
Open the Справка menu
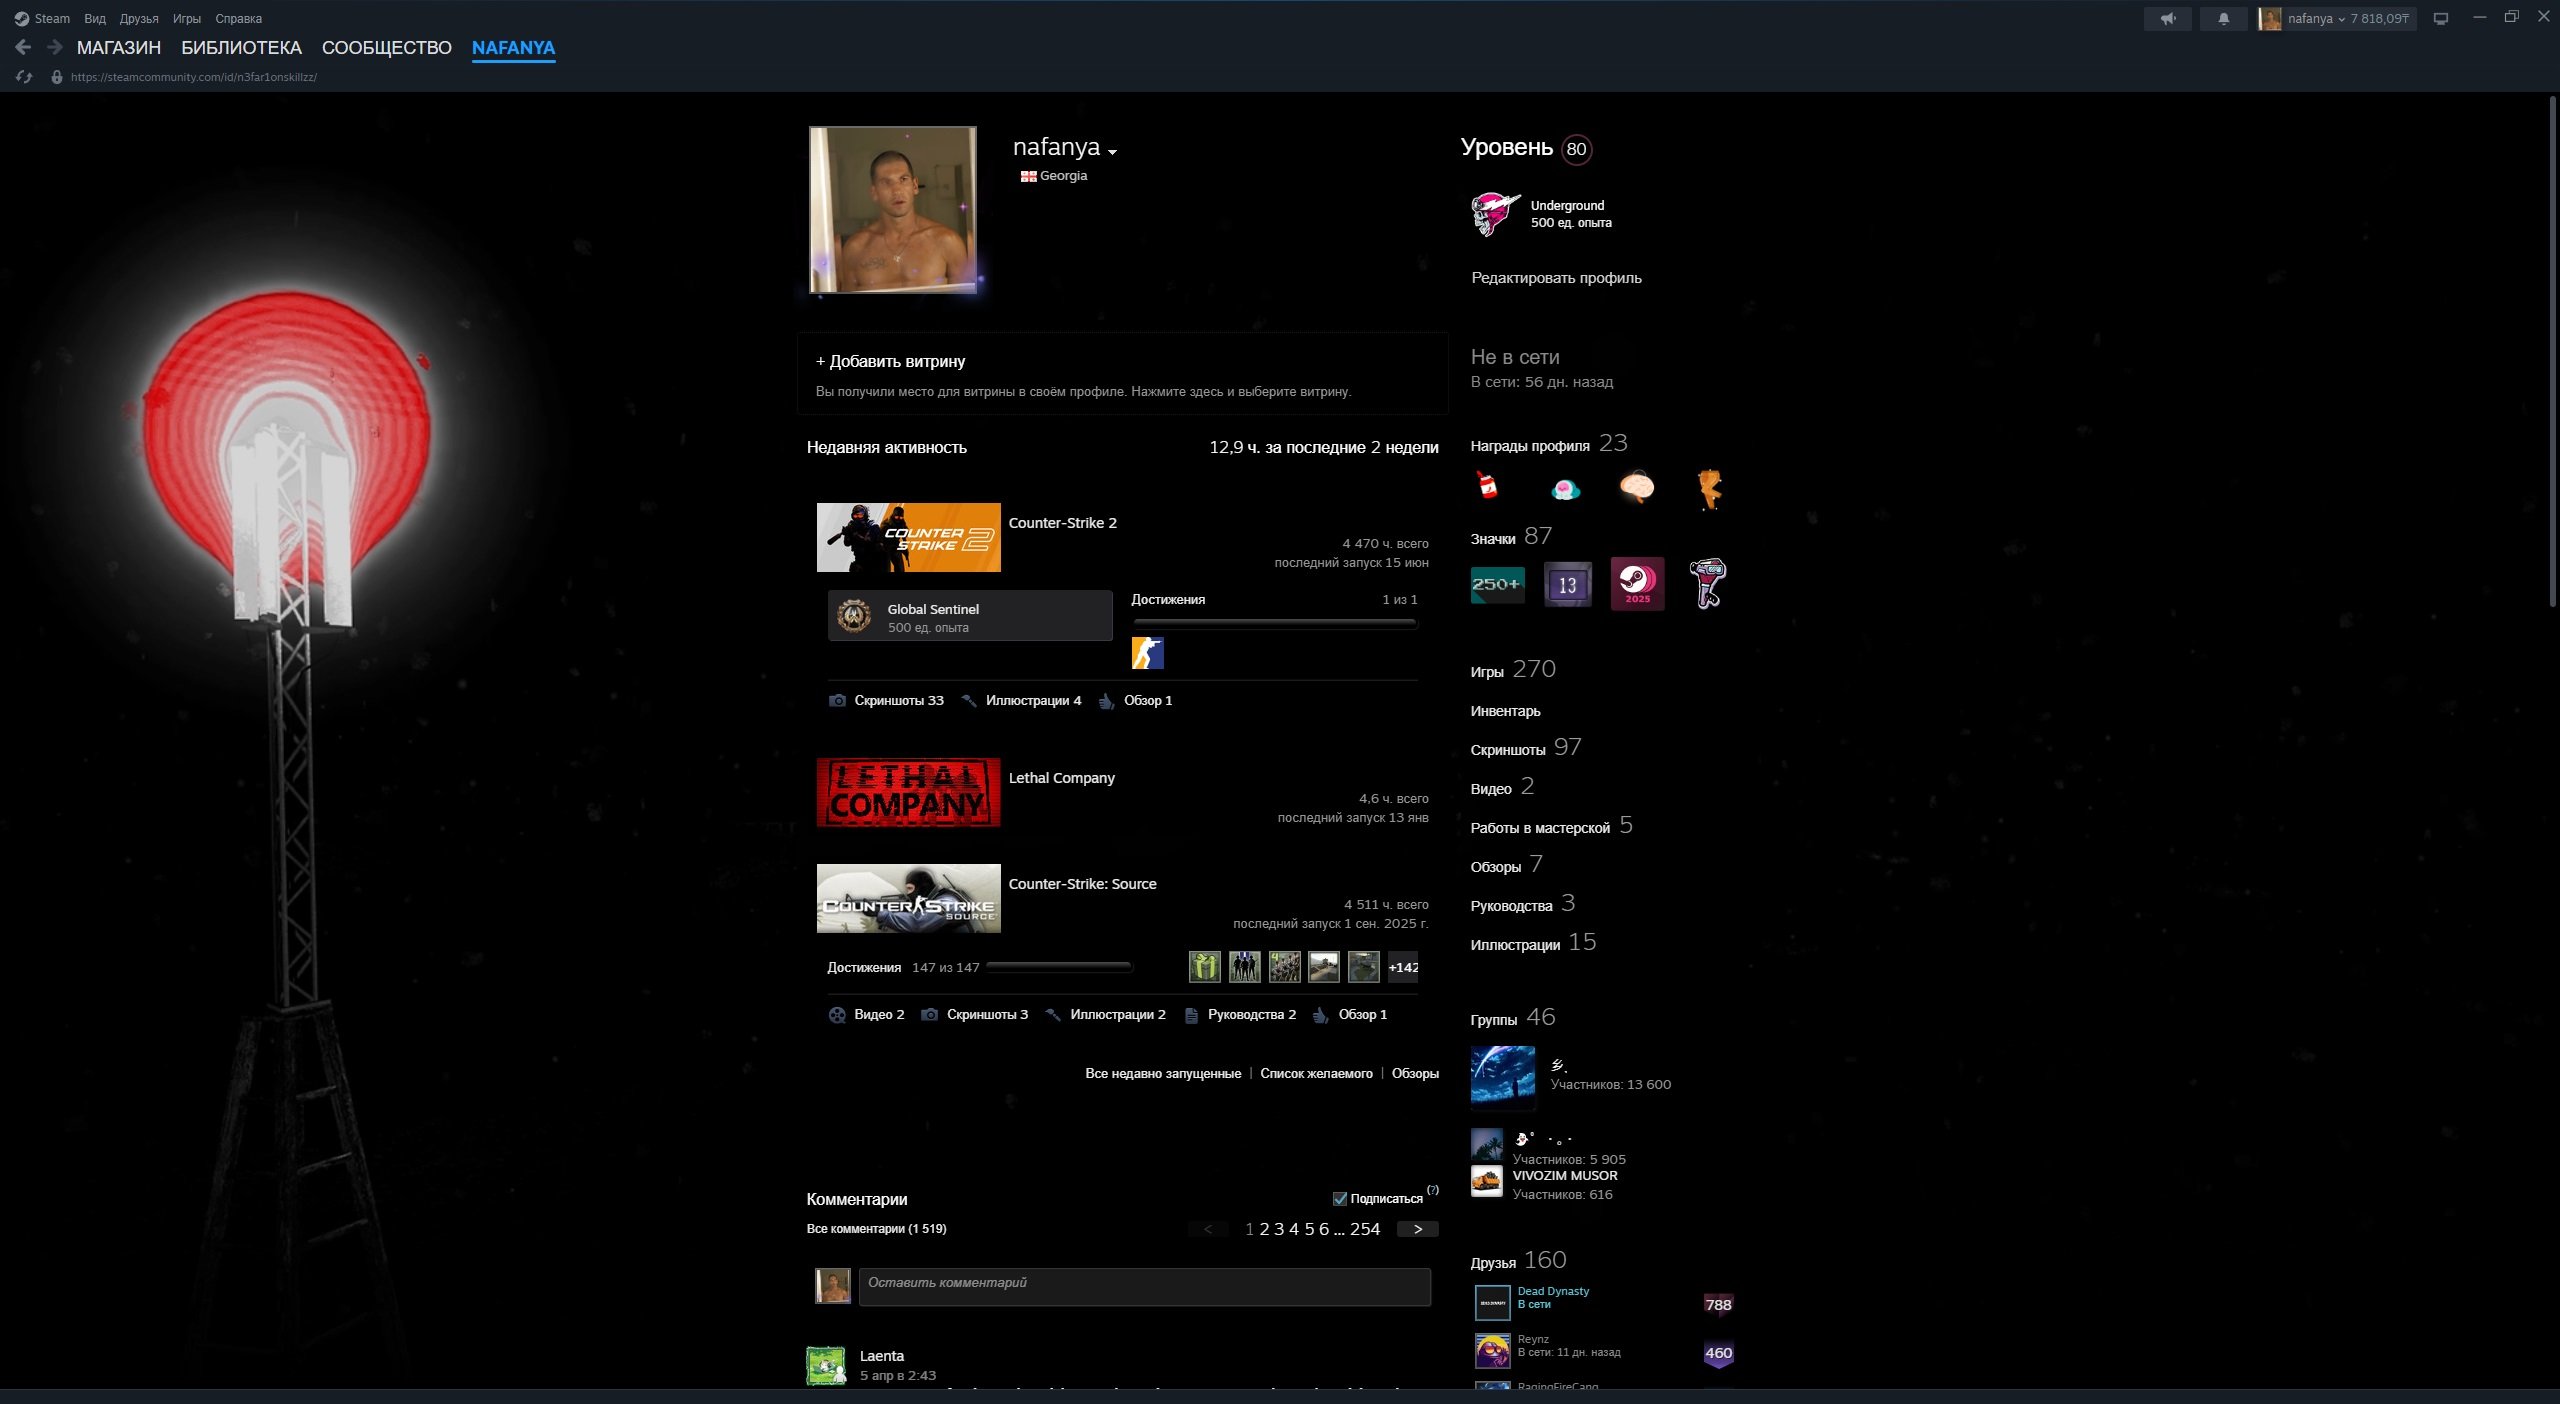click(238, 18)
